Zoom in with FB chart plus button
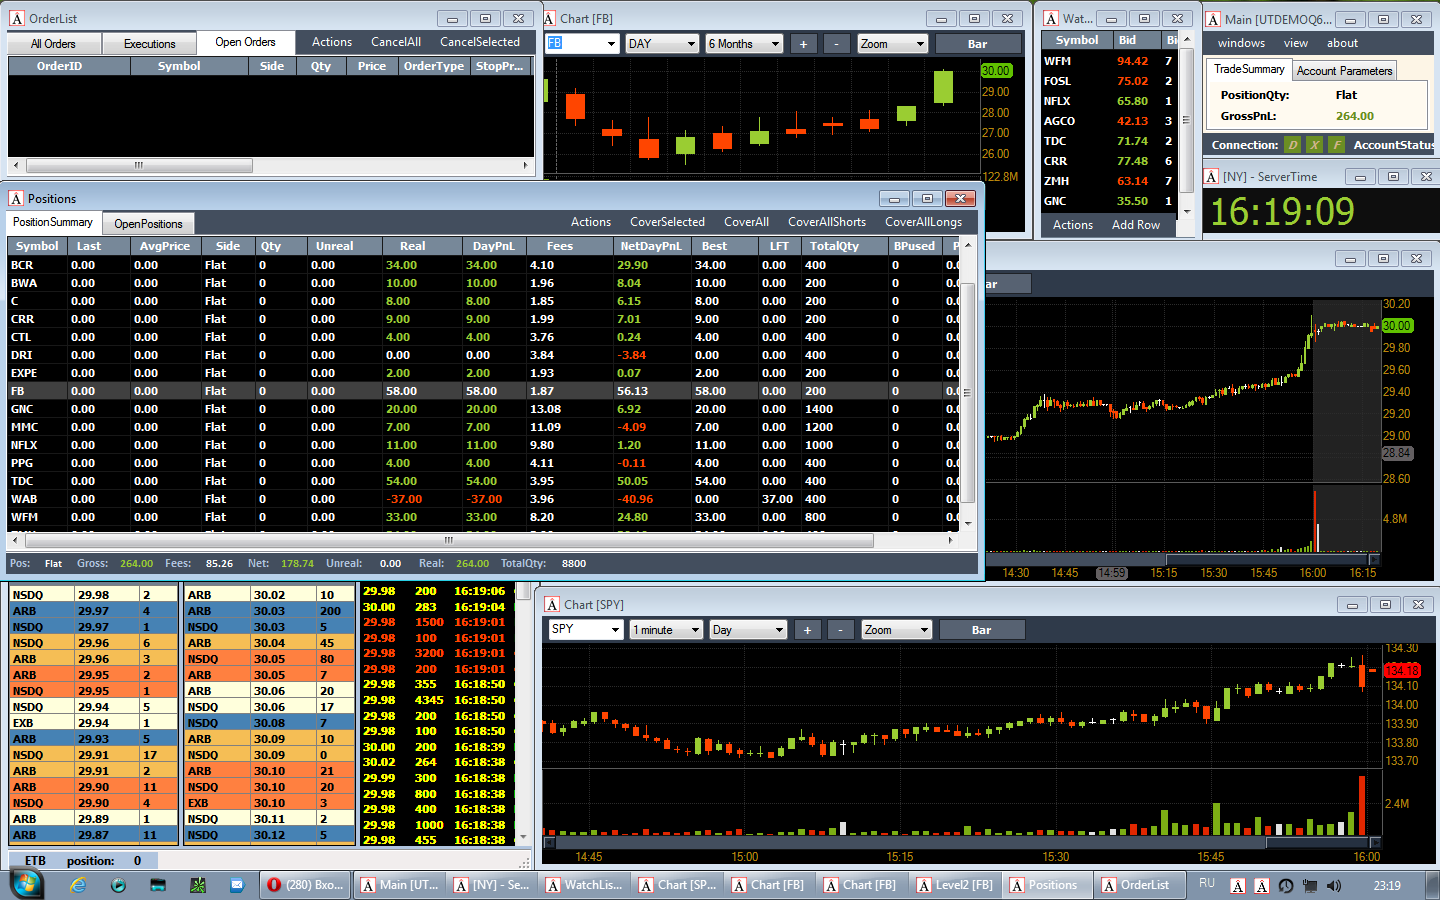This screenshot has height=900, width=1440. coord(803,44)
